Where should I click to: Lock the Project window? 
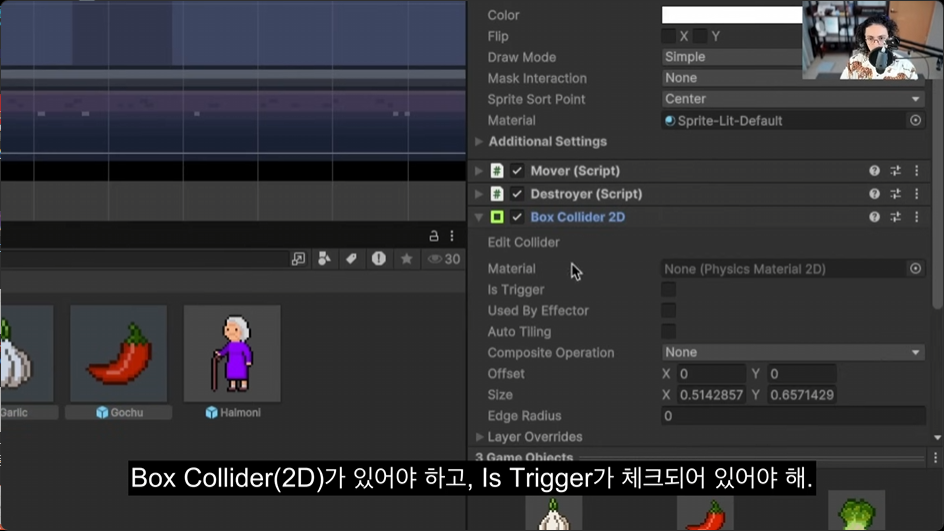click(433, 236)
